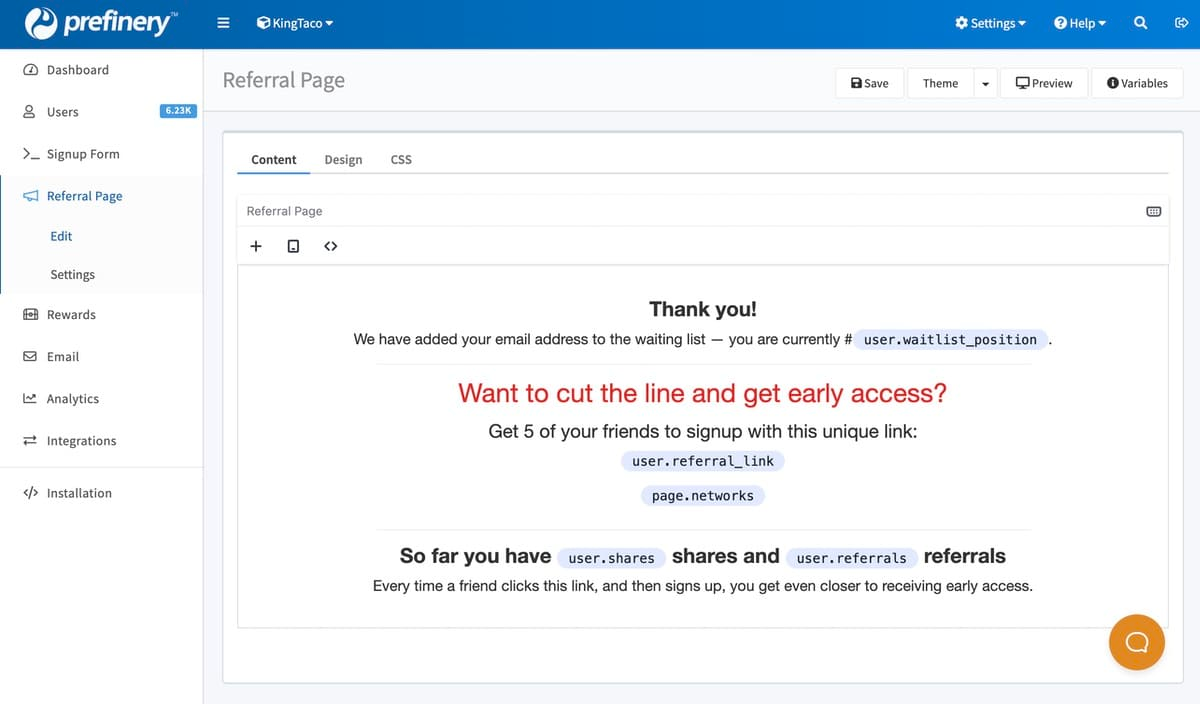The width and height of the screenshot is (1200, 704).
Task: Click the Integrations arrows icon
Action: click(x=30, y=440)
